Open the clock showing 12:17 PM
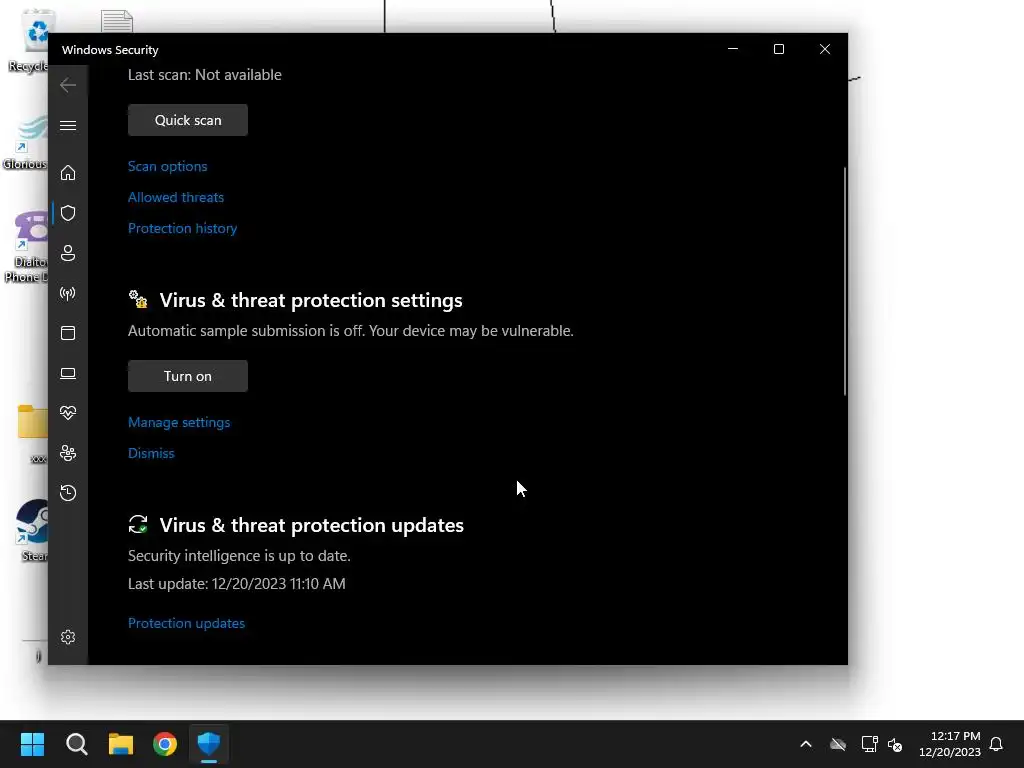 coord(950,744)
